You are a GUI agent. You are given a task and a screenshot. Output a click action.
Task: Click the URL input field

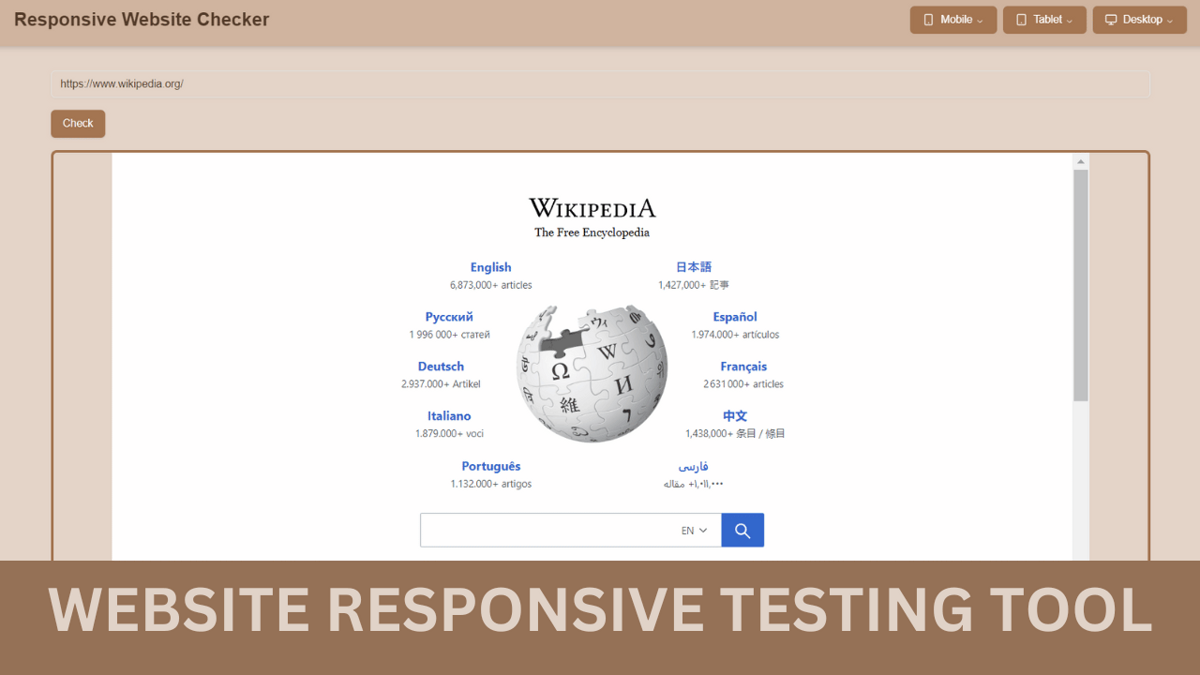tap(600, 84)
